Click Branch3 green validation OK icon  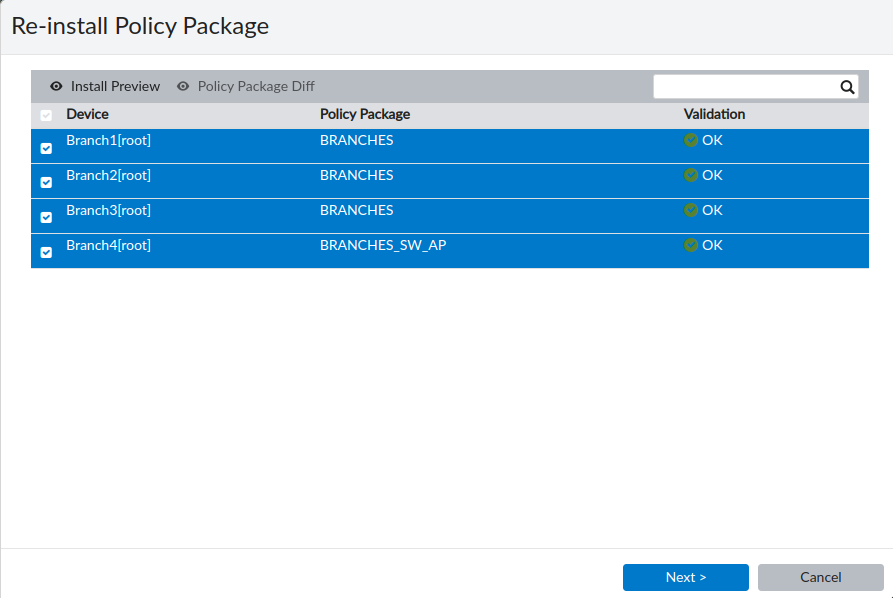point(691,211)
